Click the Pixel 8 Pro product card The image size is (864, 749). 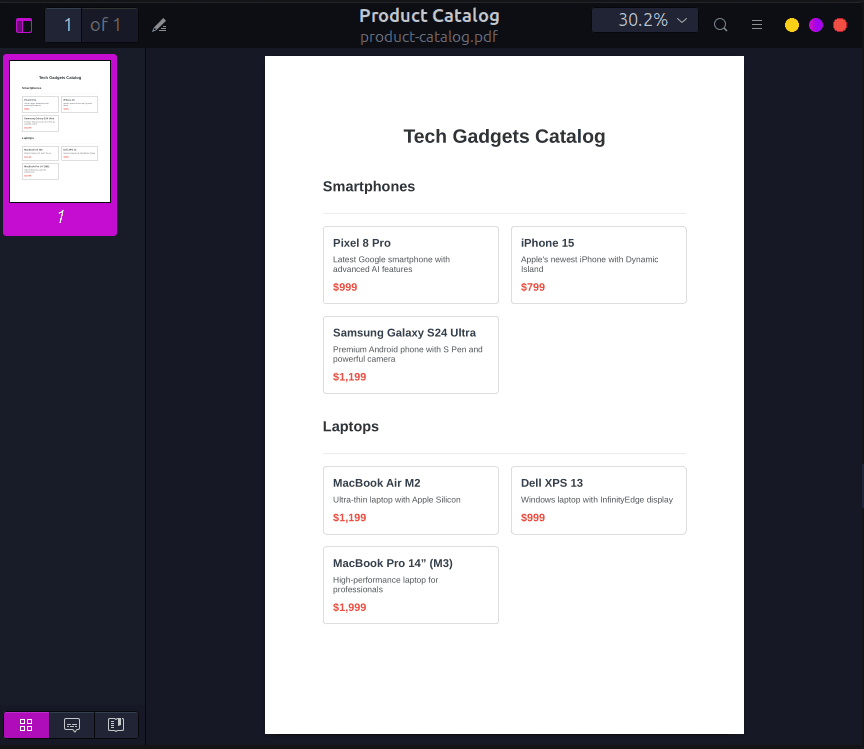[x=410, y=264]
